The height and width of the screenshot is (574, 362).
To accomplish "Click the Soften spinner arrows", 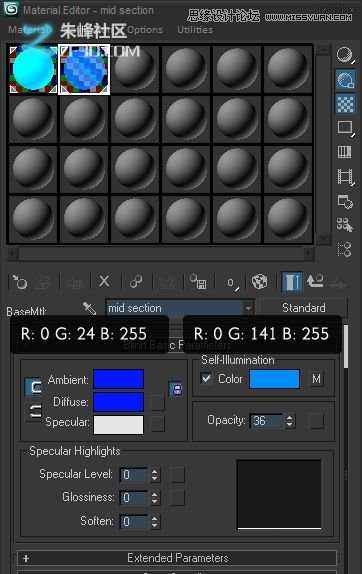I will point(155,522).
